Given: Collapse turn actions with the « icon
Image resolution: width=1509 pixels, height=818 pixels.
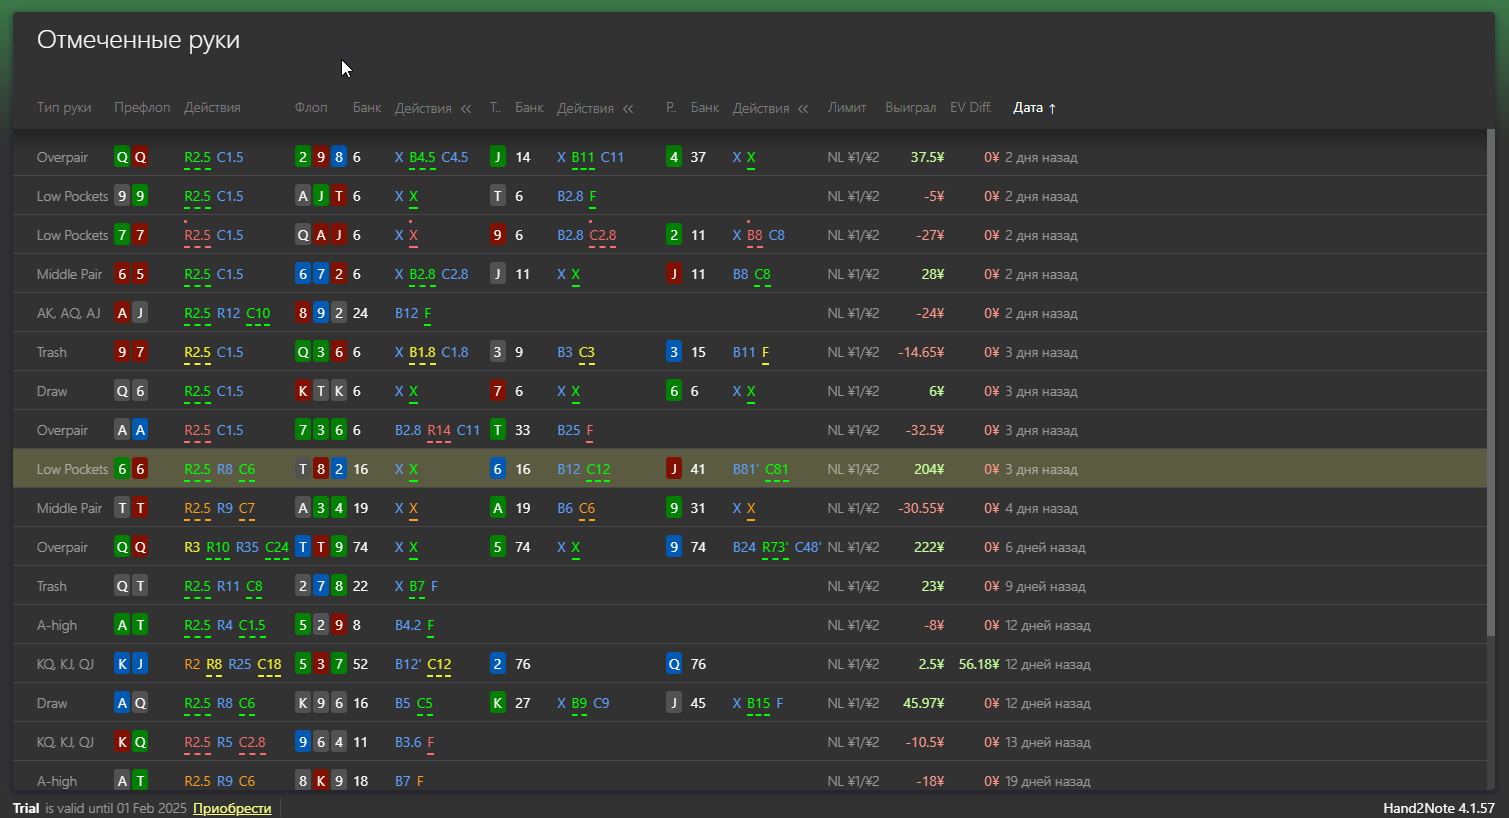Looking at the screenshot, I should pyautogui.click(x=628, y=108).
